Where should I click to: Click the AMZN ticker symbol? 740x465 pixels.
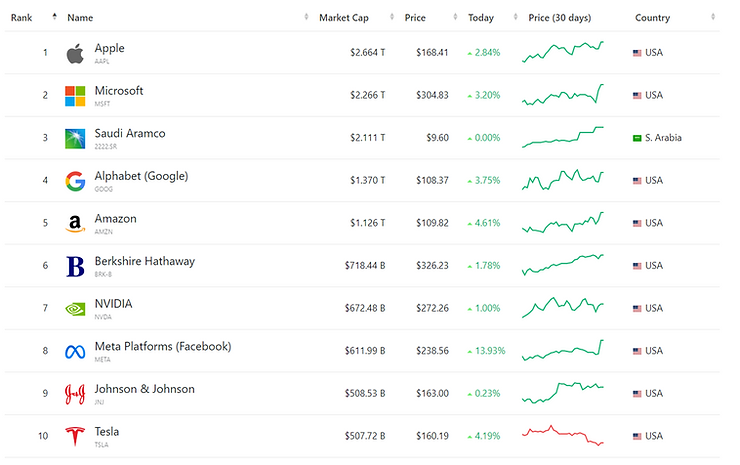coord(103,232)
